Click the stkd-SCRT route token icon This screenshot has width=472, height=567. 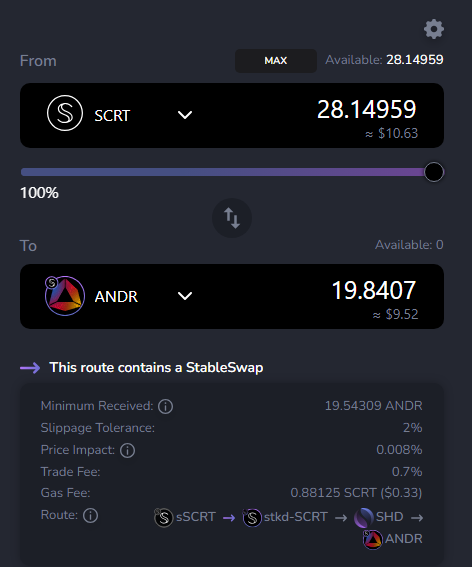[x=252, y=517]
